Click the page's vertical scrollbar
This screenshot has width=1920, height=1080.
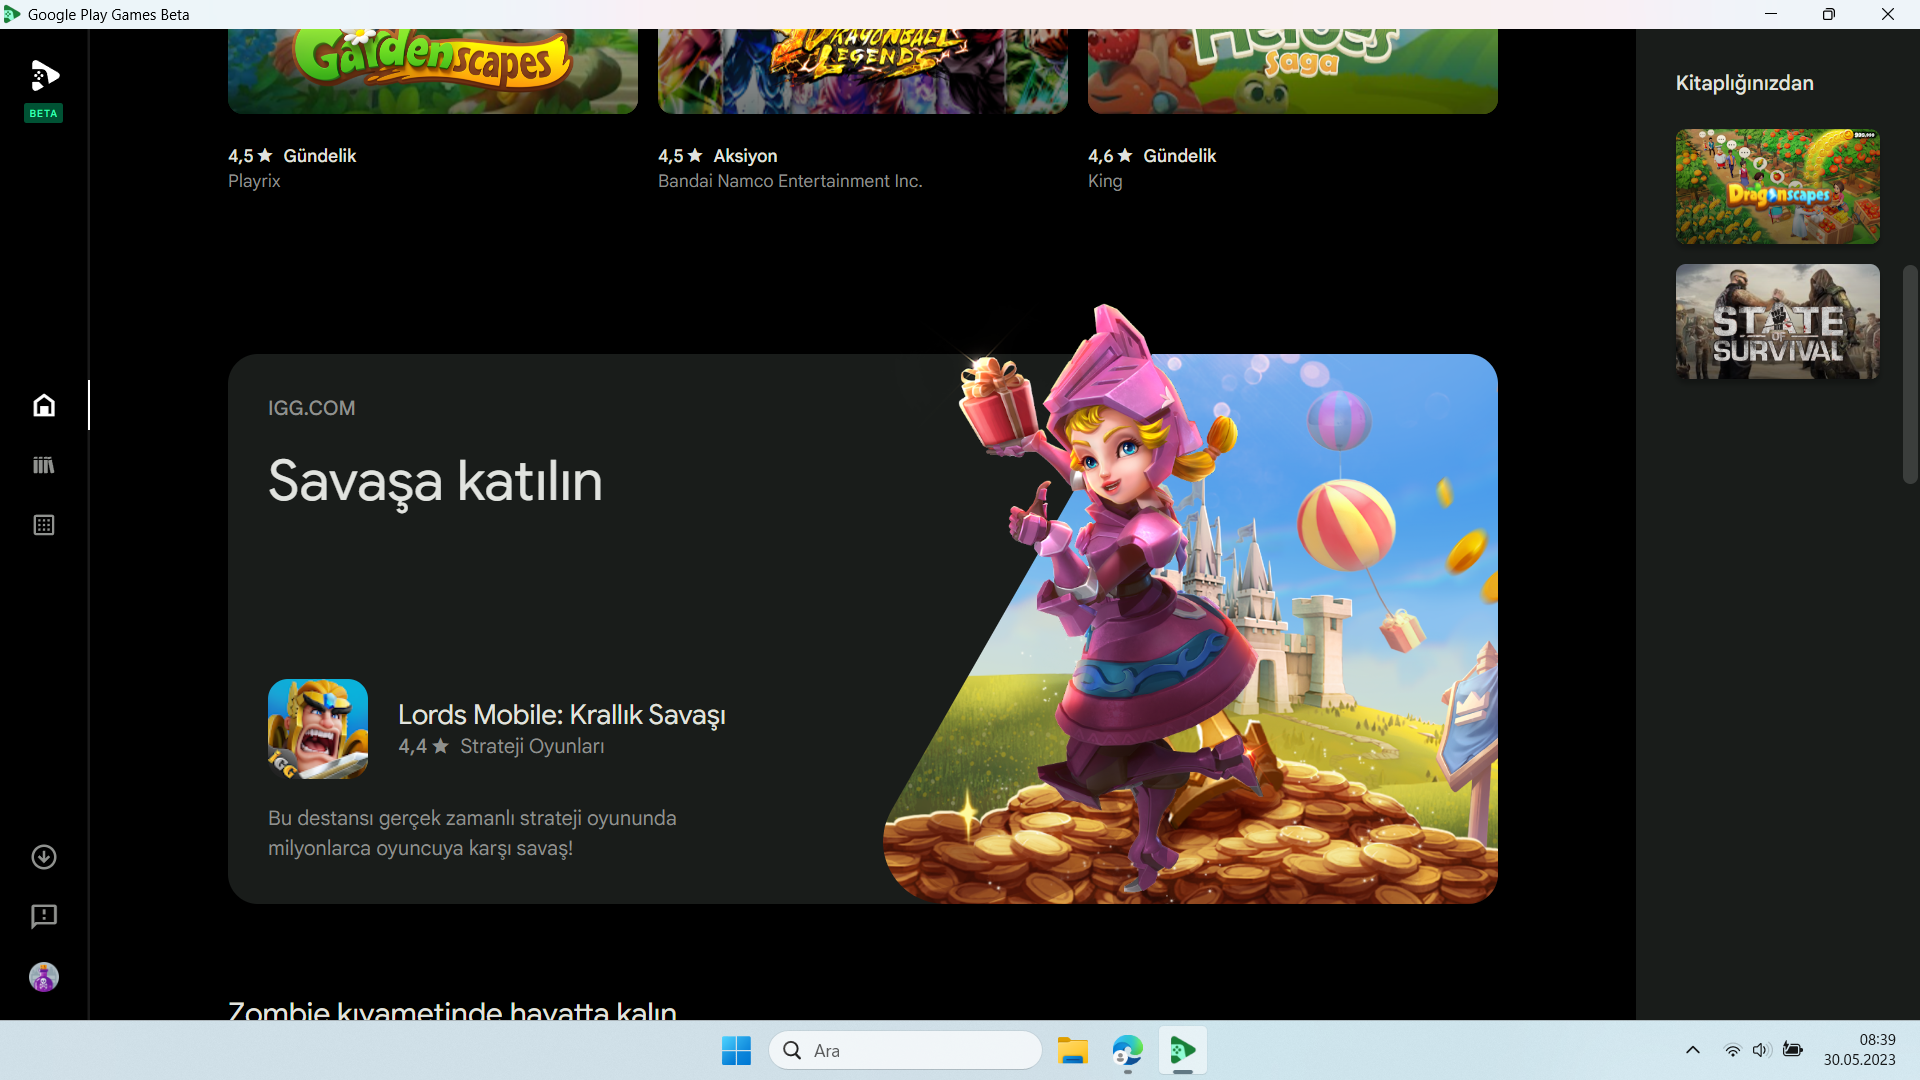(x=1910, y=375)
